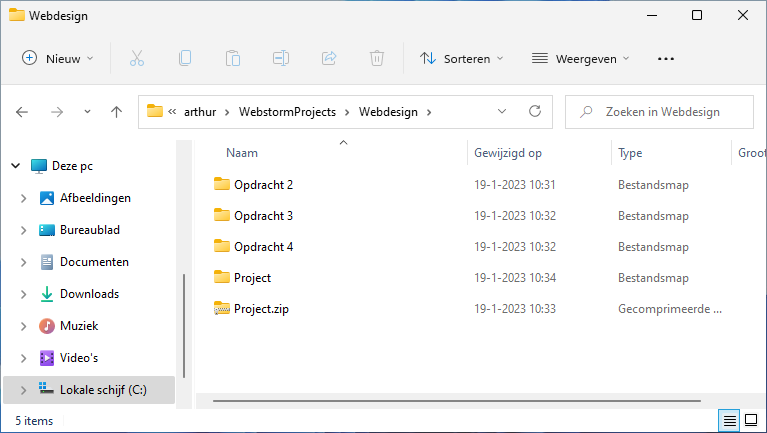Select the Opdracht 2 folder

pyautogui.click(x=263, y=185)
